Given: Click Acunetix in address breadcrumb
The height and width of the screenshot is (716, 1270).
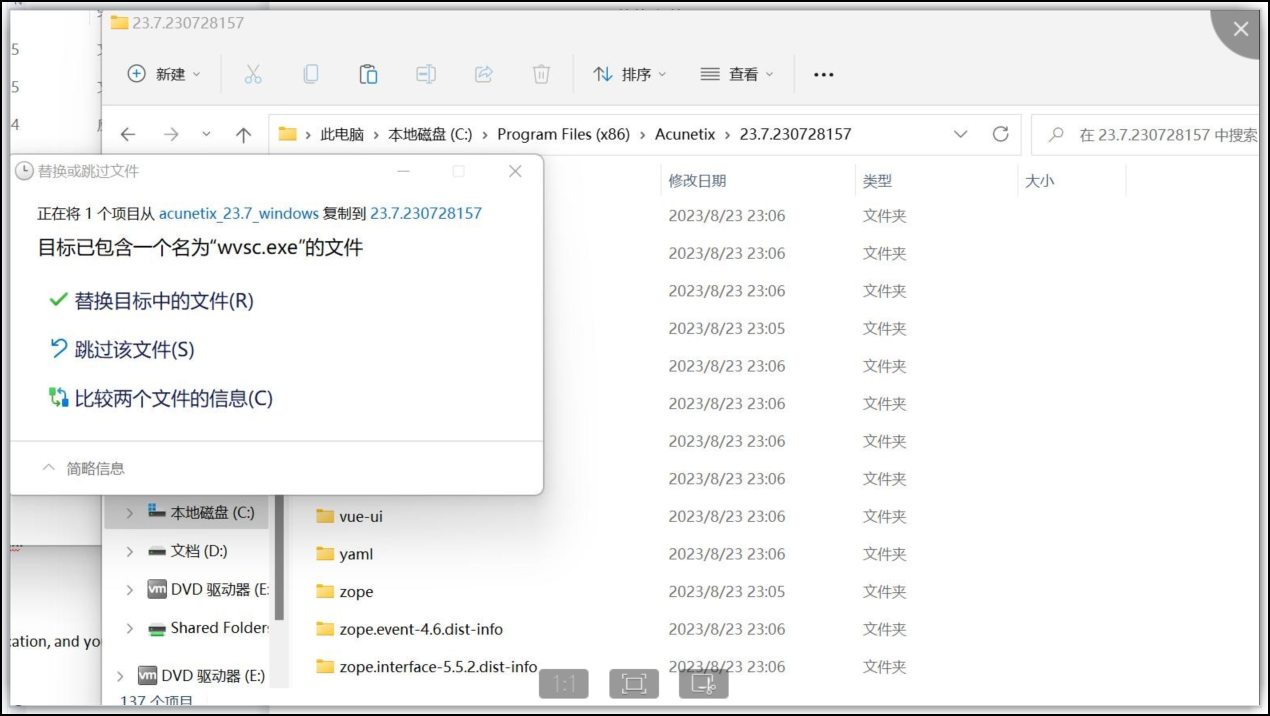Looking at the screenshot, I should point(685,134).
